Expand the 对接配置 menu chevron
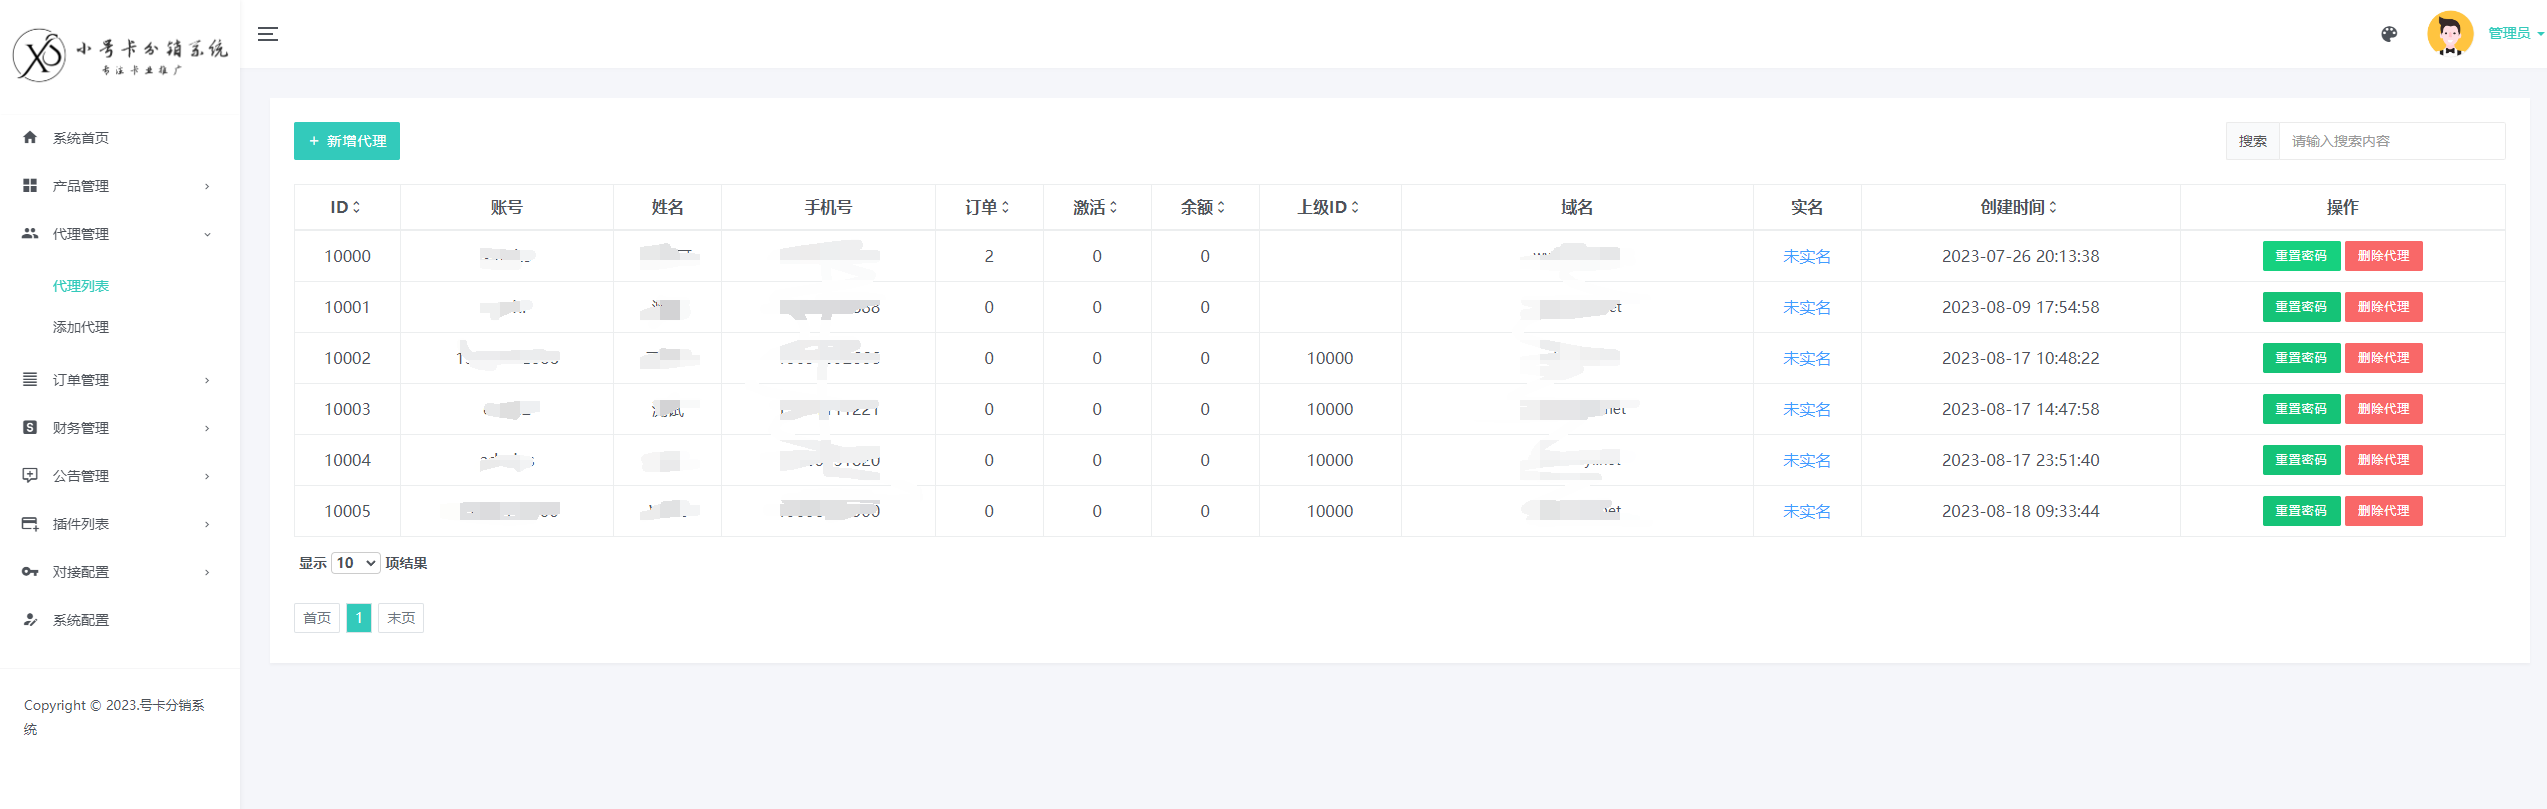2547x809 pixels. (x=207, y=572)
